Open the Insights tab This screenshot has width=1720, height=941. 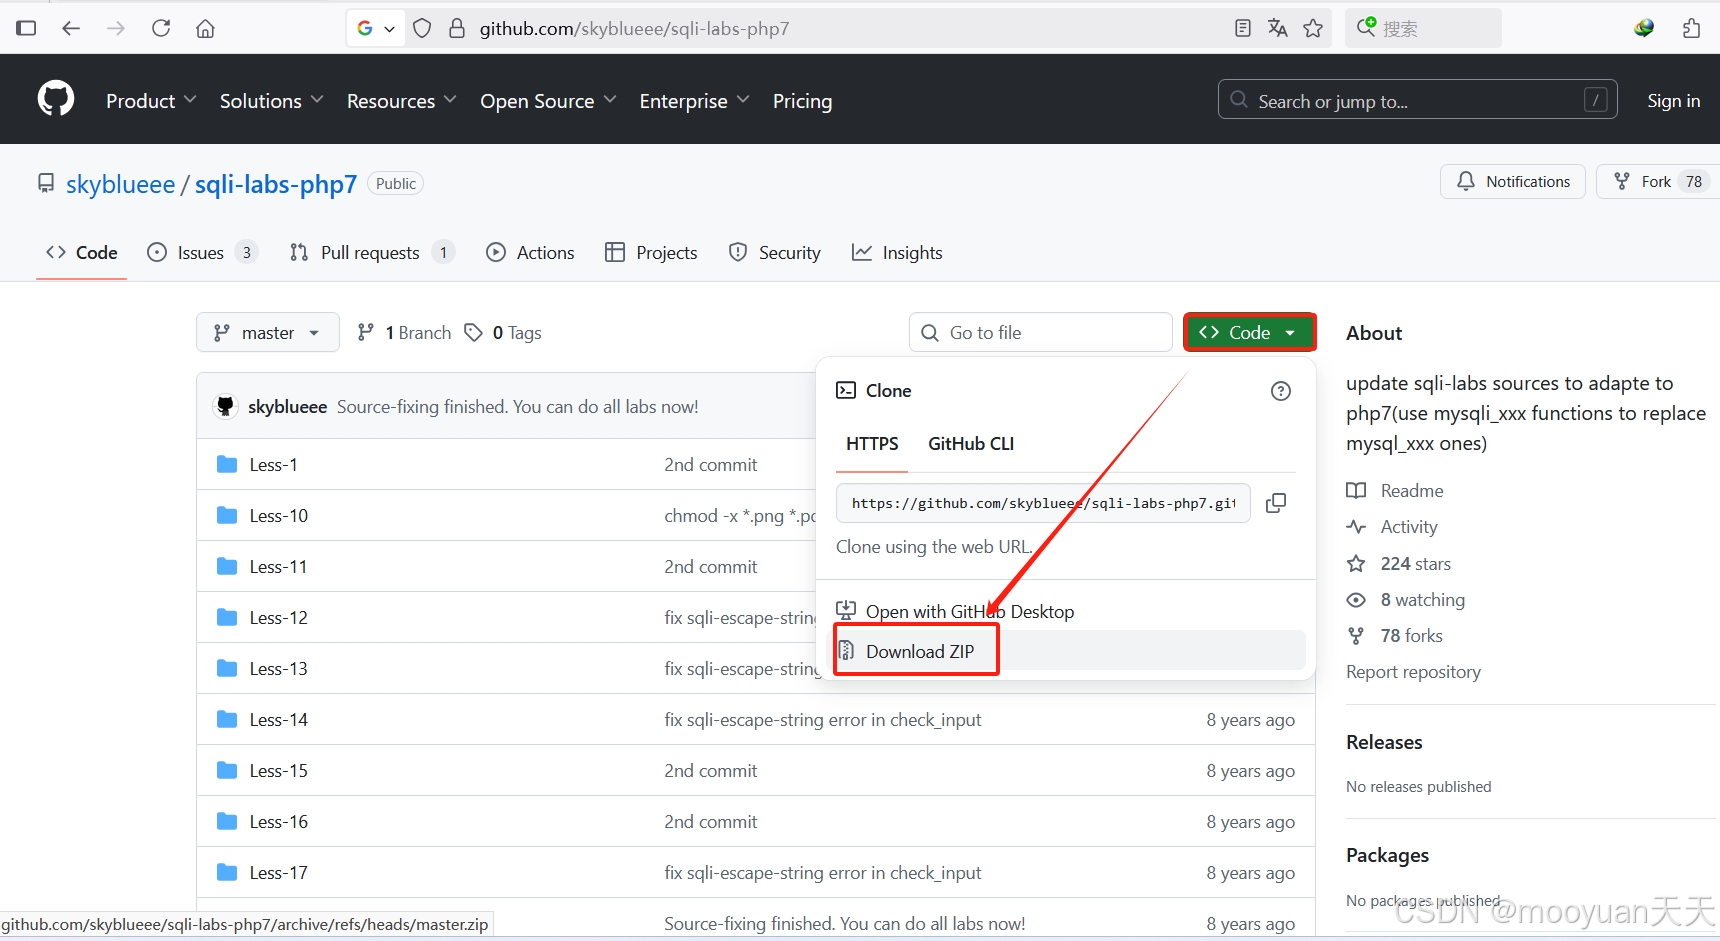pos(897,252)
